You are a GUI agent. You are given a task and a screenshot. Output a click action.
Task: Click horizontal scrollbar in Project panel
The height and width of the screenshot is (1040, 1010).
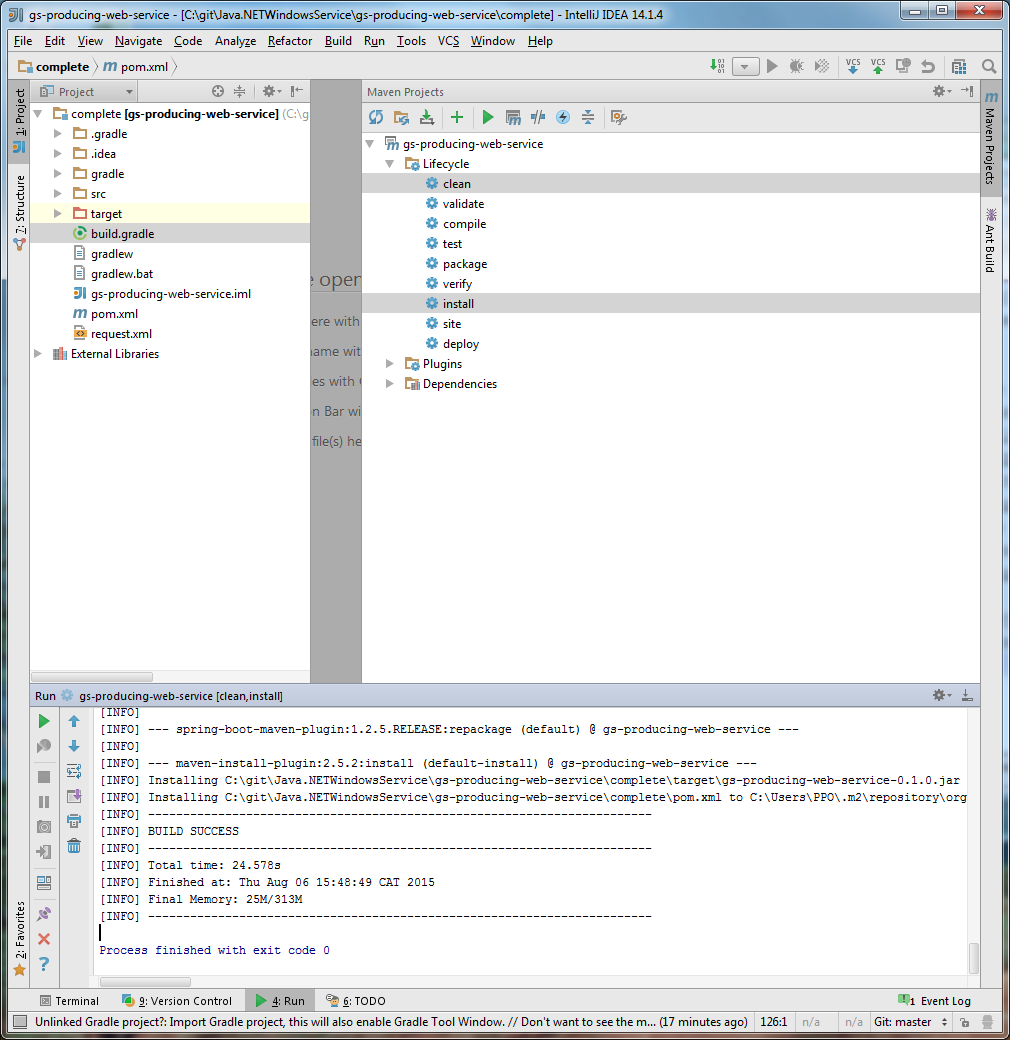[x=92, y=677]
